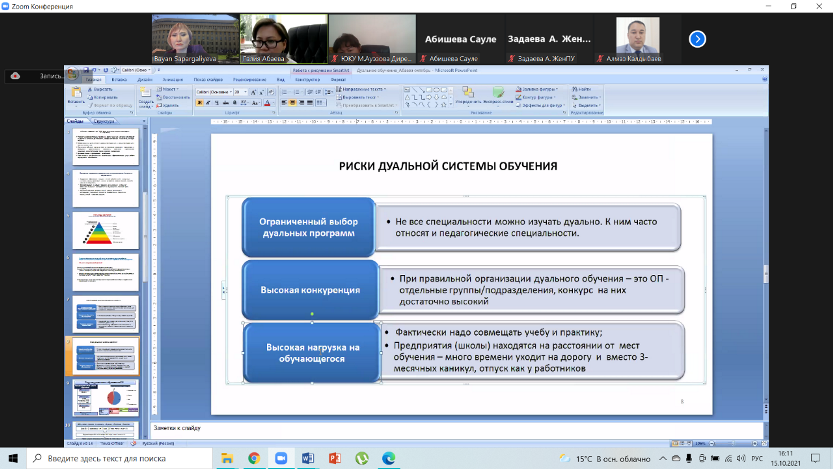Open the Quick Styles (Экспресс-стили) icon
This screenshot has height=469, width=833.
pyautogui.click(x=498, y=95)
